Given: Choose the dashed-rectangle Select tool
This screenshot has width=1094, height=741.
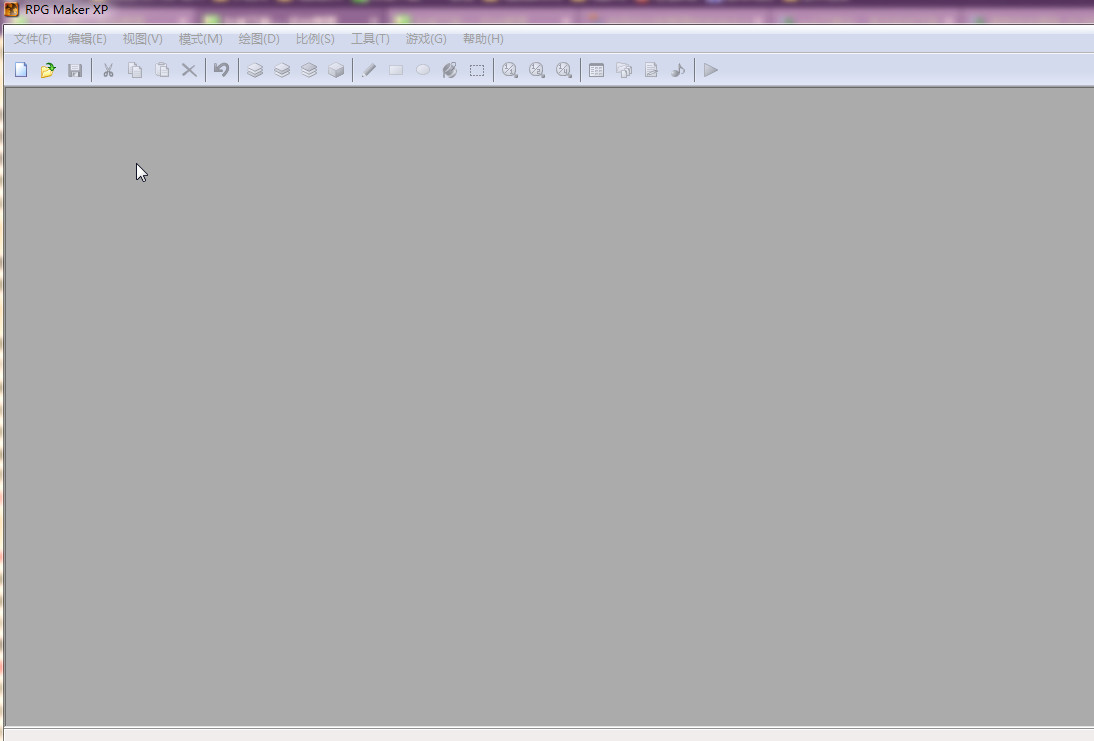Looking at the screenshot, I should 477,70.
